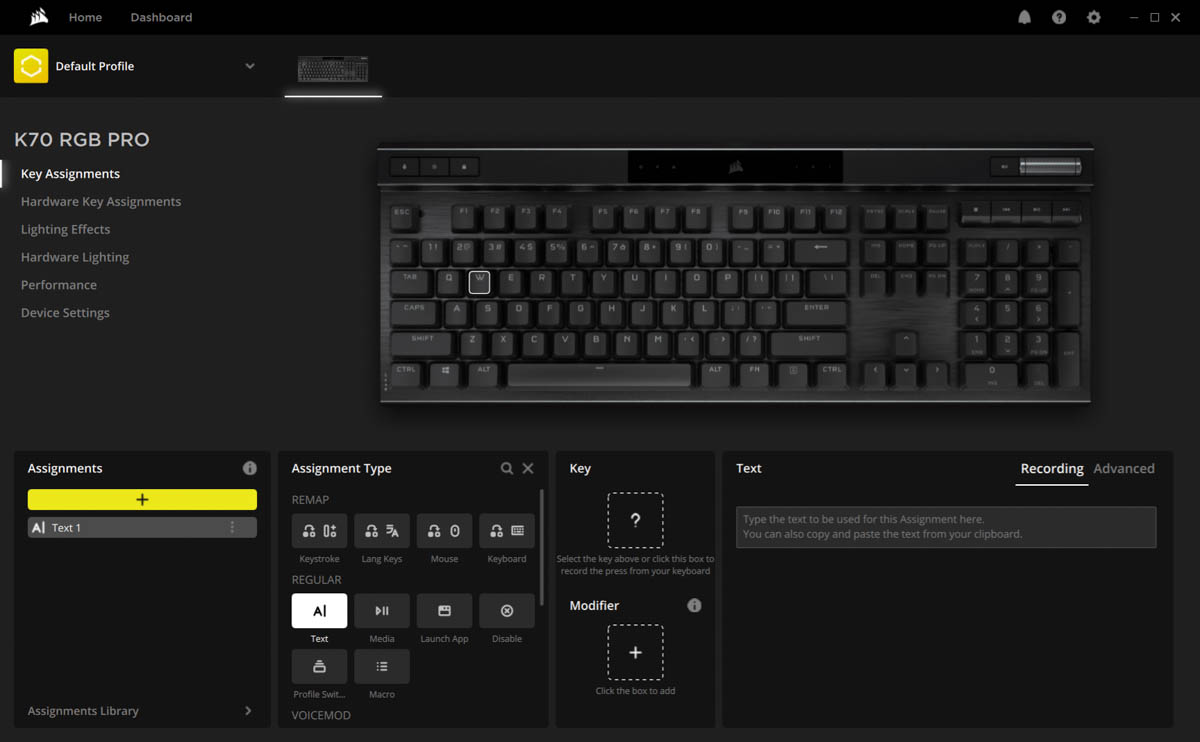Select the W key on keyboard image
This screenshot has height=742, width=1200.
tap(480, 282)
